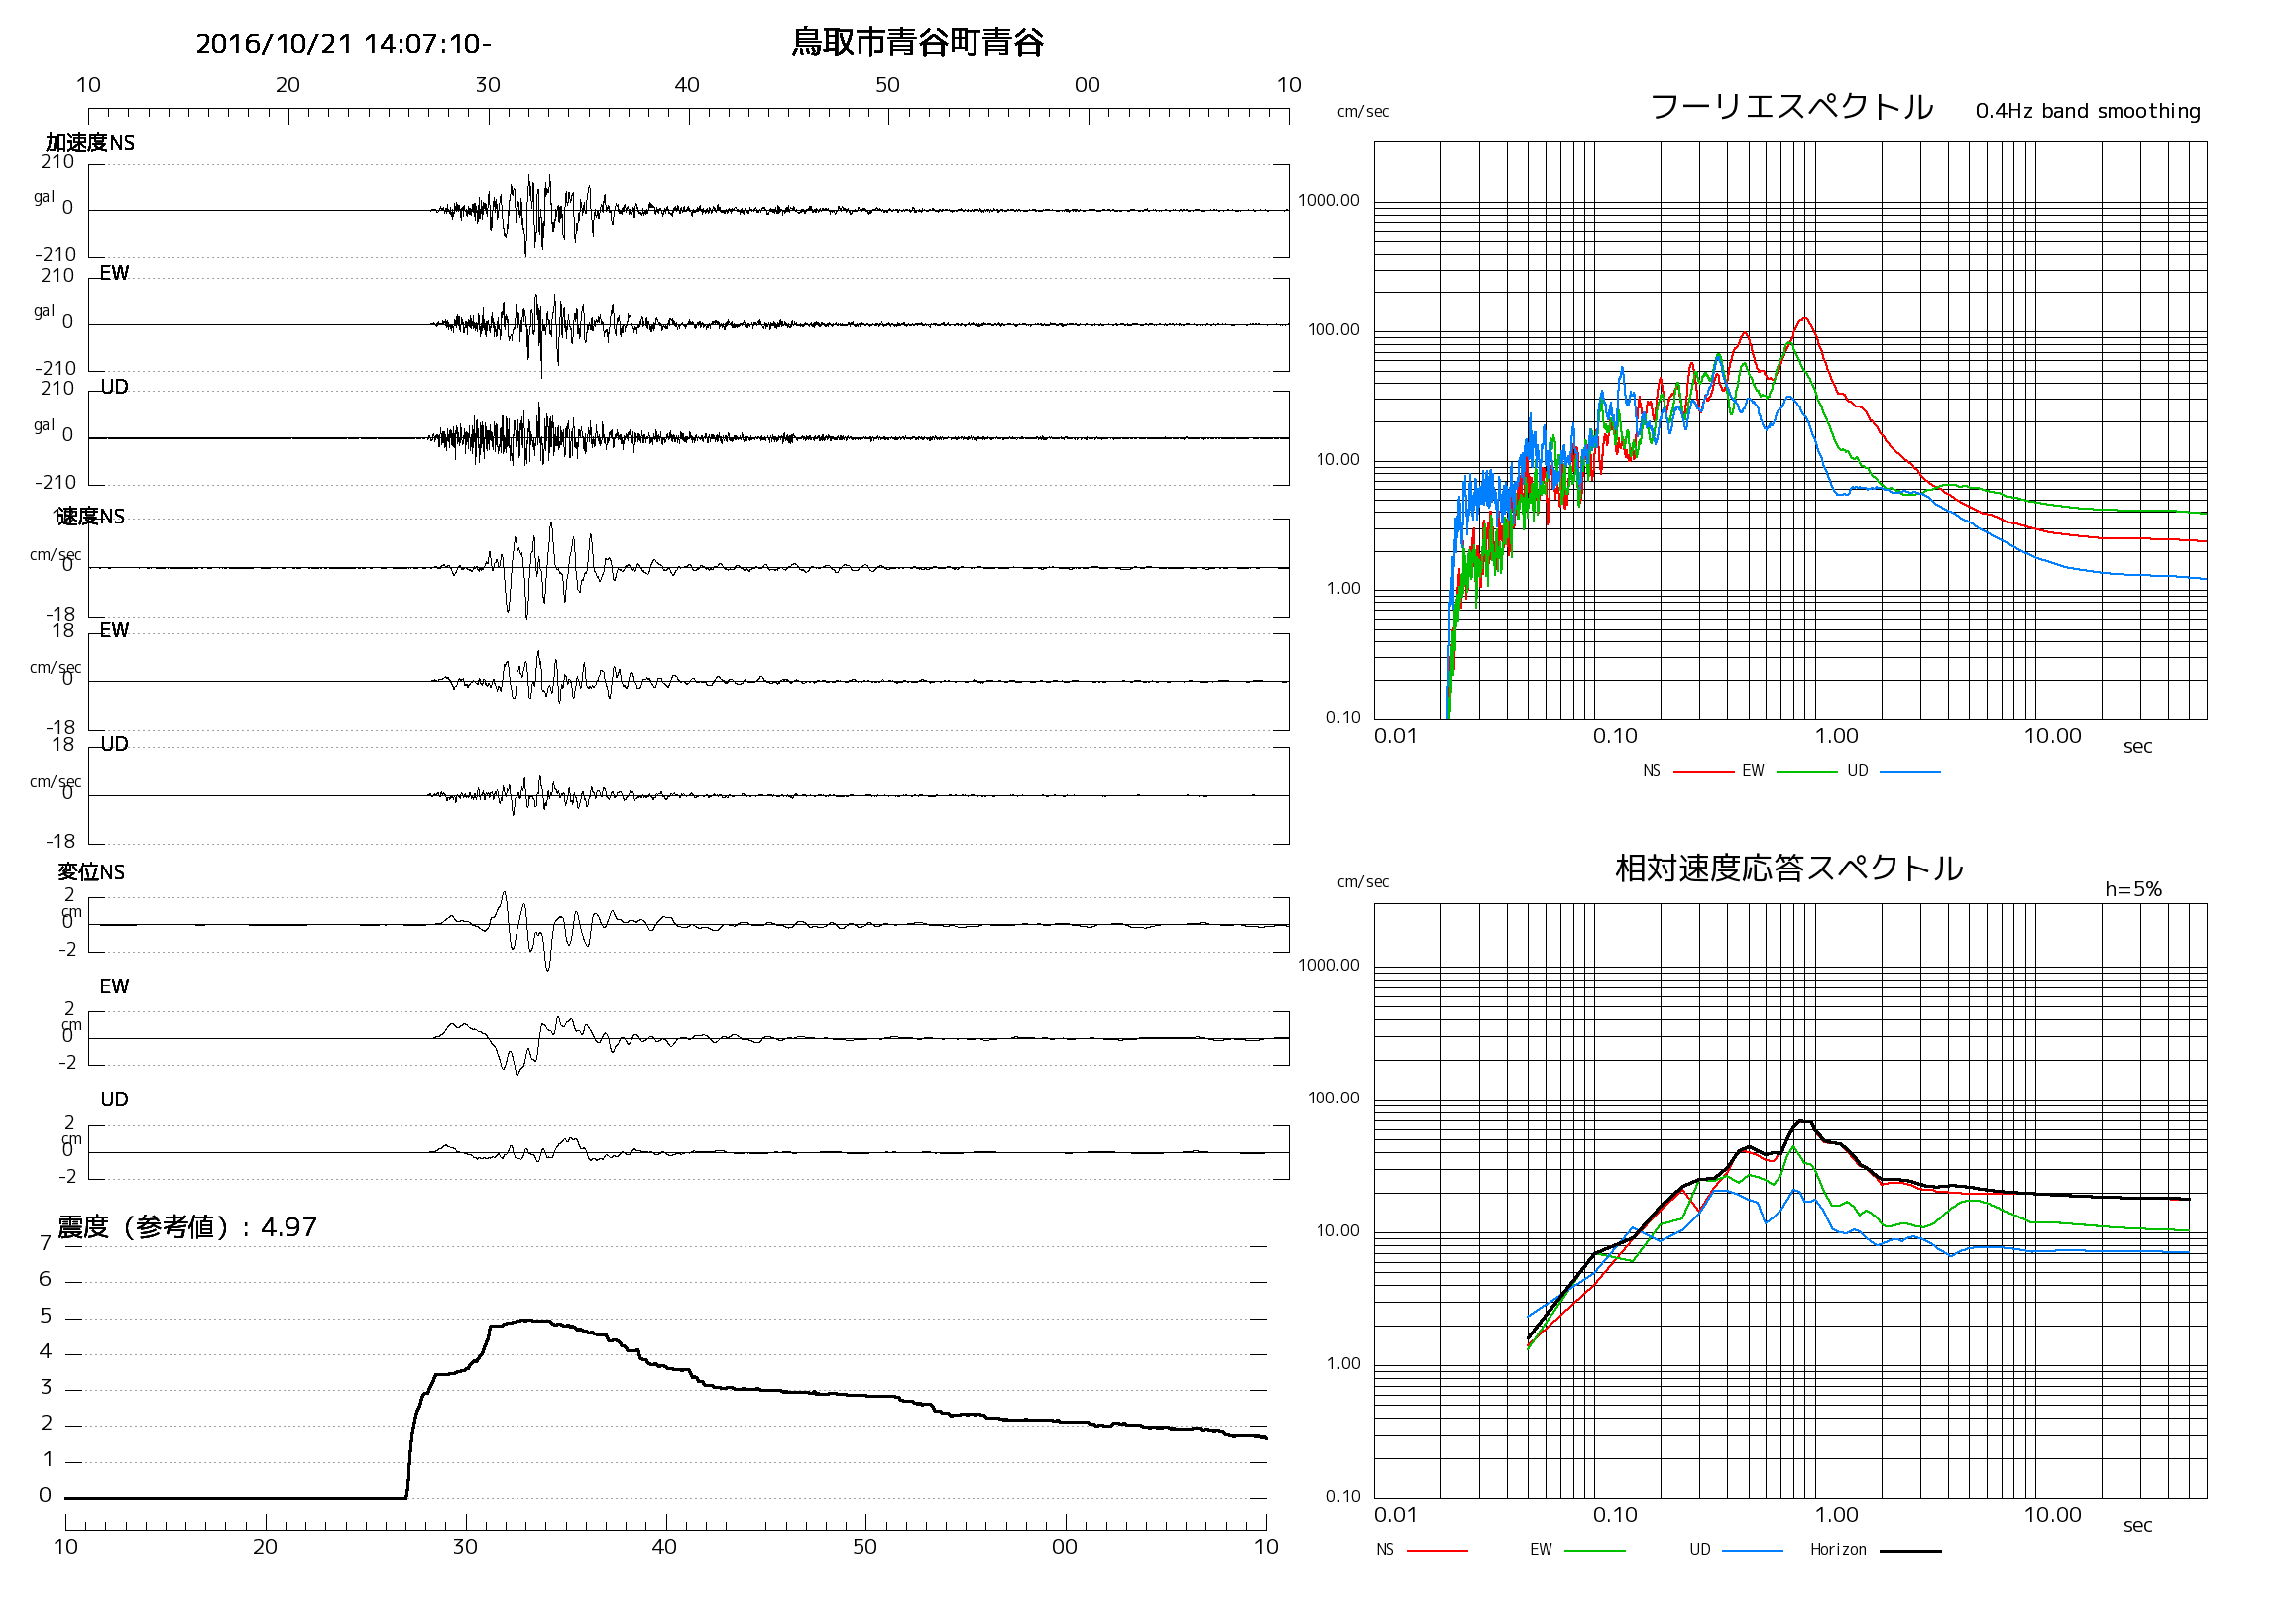2296x1623 pixels.
Task: Click the cm/sec unit above response spectrum chart
Action: 1363,882
